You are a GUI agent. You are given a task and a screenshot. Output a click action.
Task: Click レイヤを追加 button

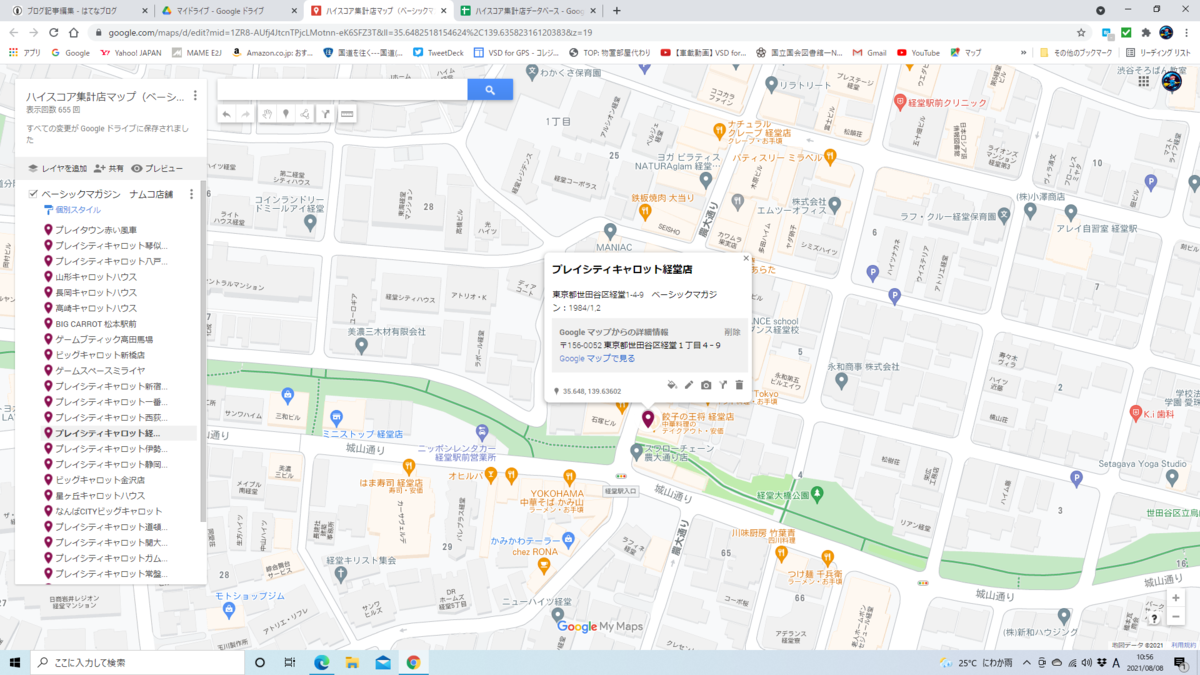click(x=57, y=168)
